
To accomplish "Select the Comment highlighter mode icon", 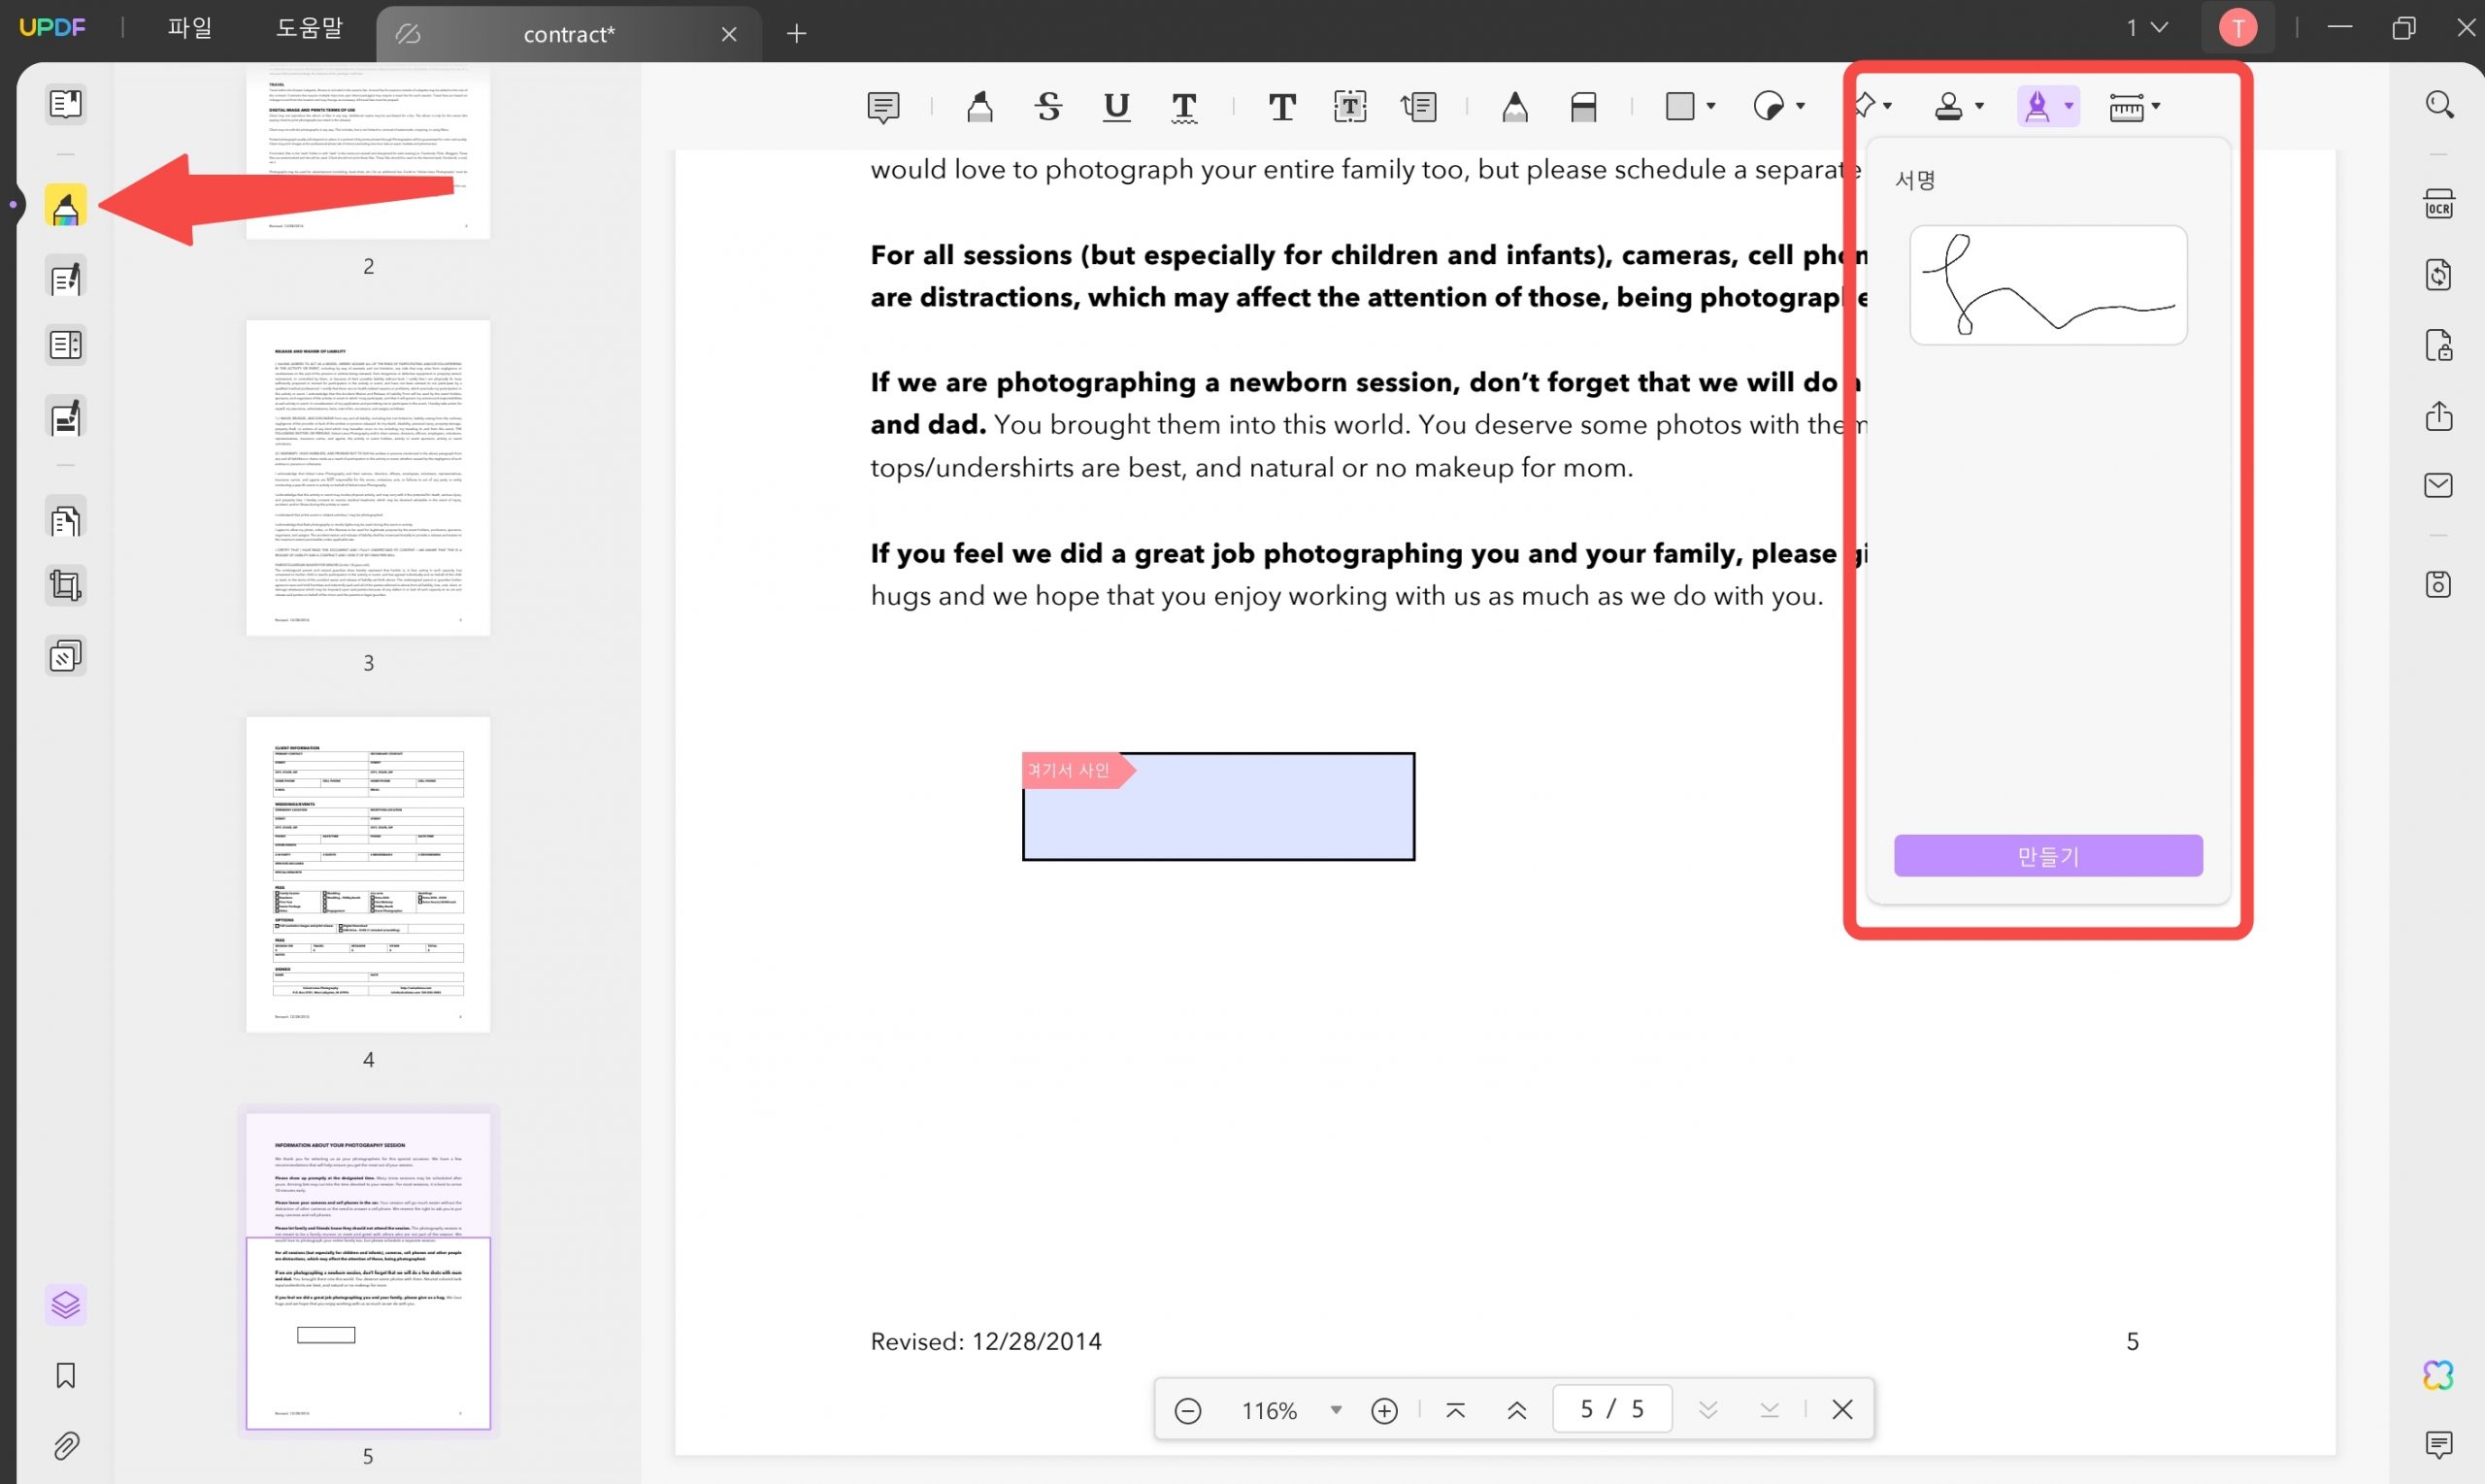I will (65, 206).
